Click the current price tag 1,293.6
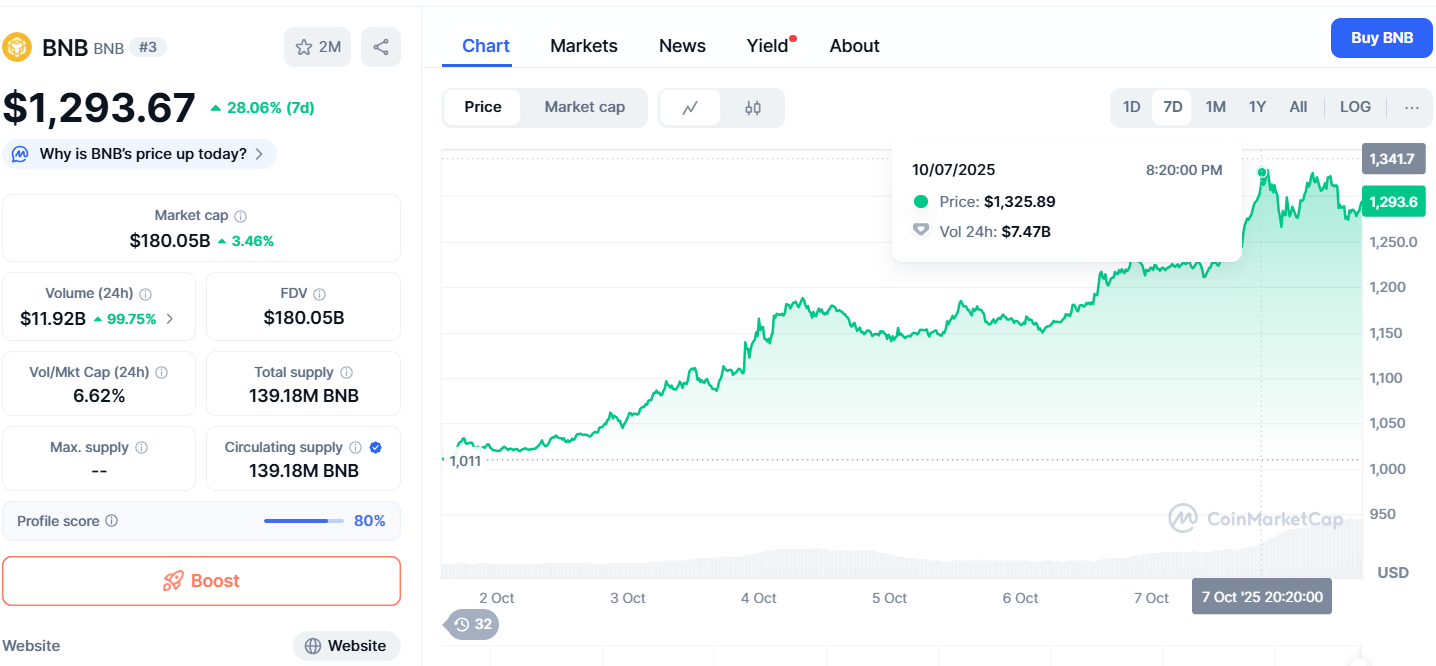This screenshot has height=666, width=1436. coord(1392,202)
